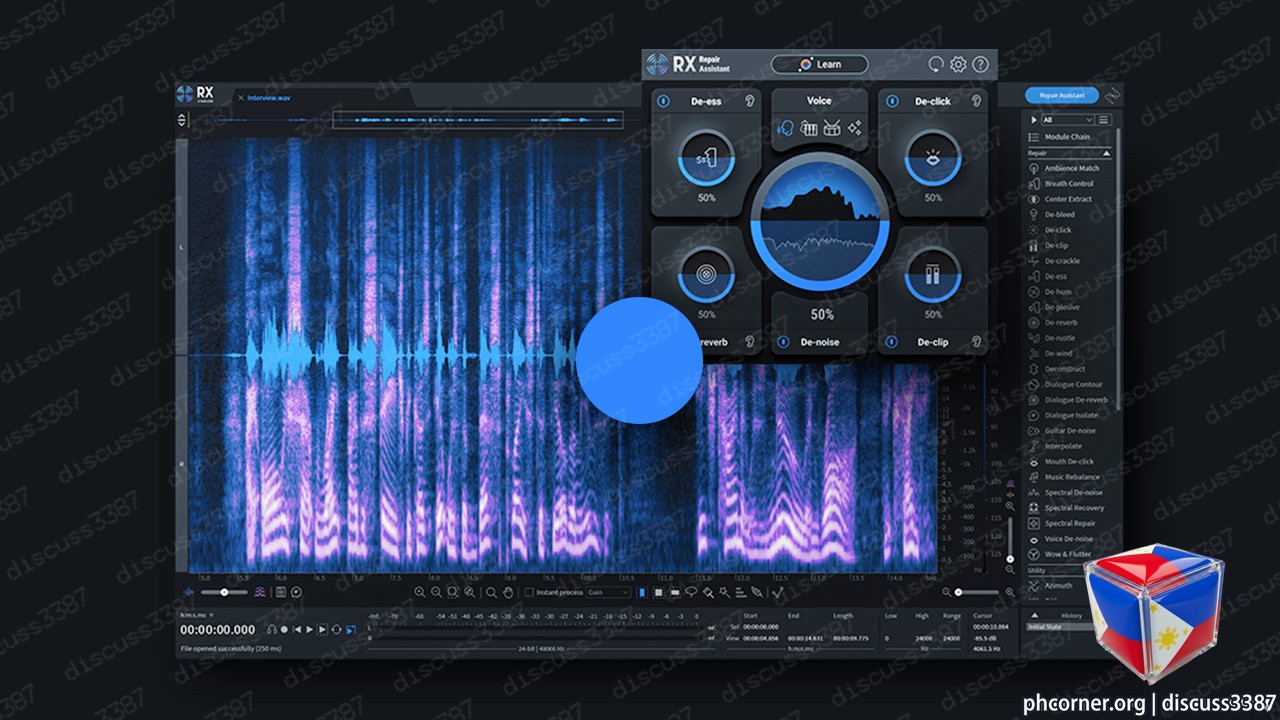
Task: Toggle loop playback in transport
Action: click(336, 630)
